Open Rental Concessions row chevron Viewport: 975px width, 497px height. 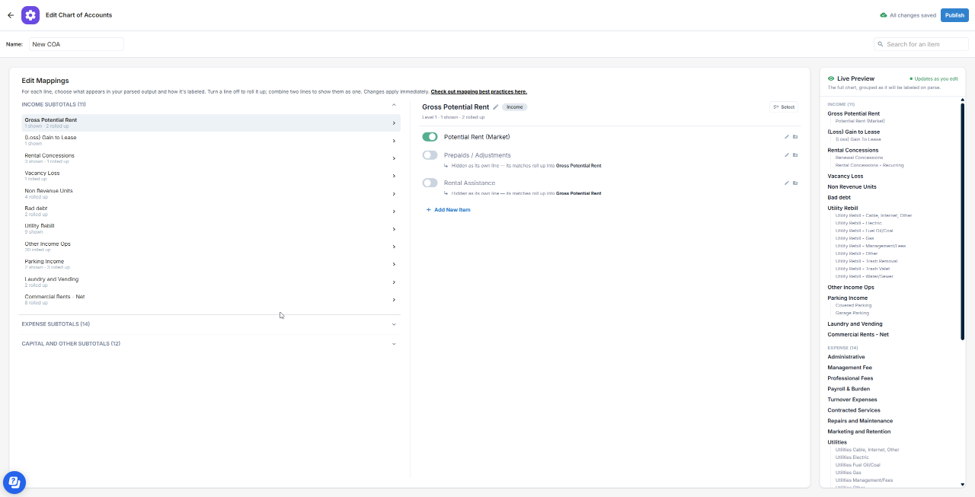(394, 159)
